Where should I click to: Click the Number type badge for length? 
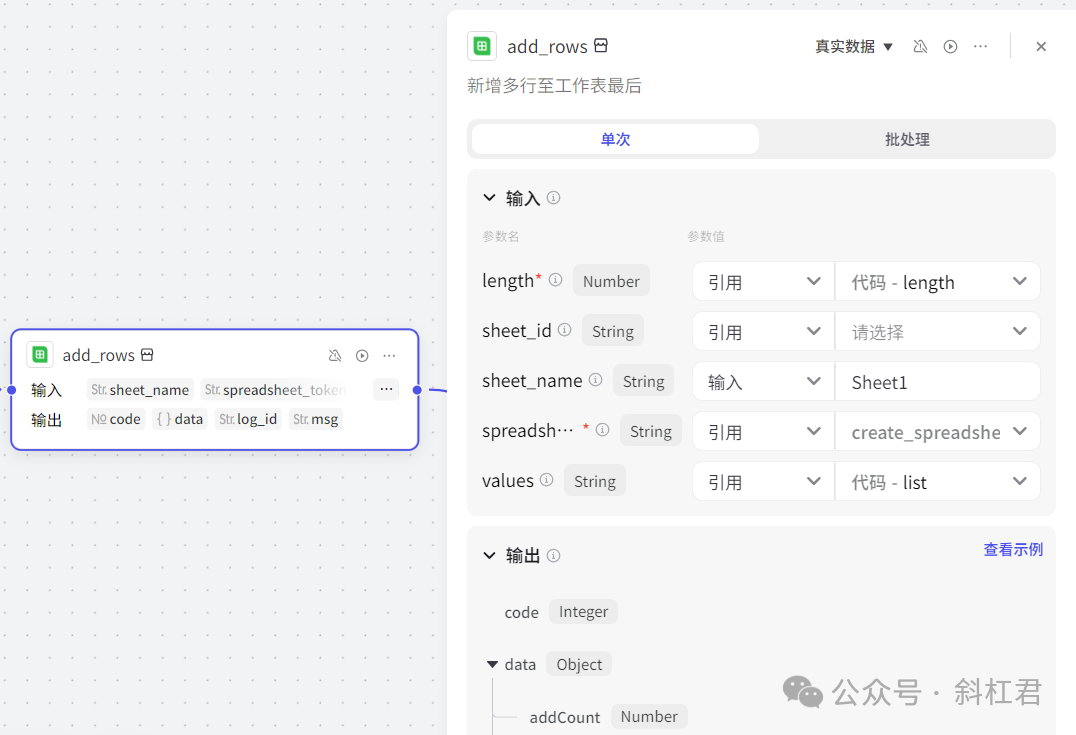pyautogui.click(x=611, y=281)
